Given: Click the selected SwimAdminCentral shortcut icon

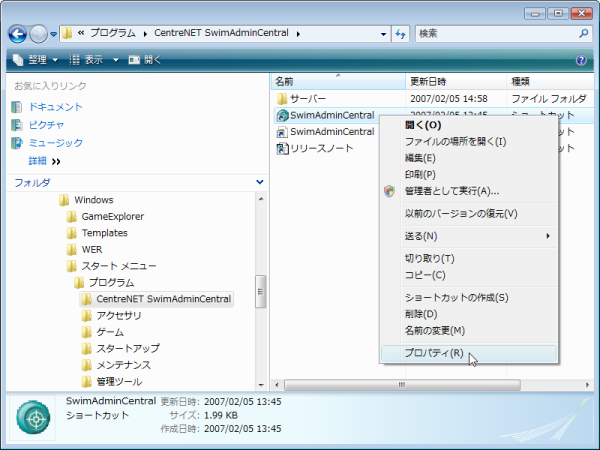Looking at the screenshot, I should pyautogui.click(x=282, y=115).
